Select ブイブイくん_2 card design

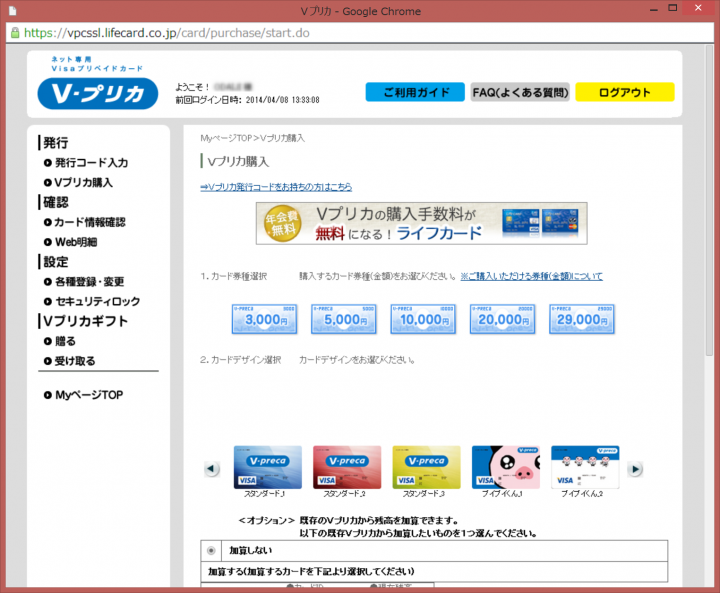pyautogui.click(x=585, y=467)
